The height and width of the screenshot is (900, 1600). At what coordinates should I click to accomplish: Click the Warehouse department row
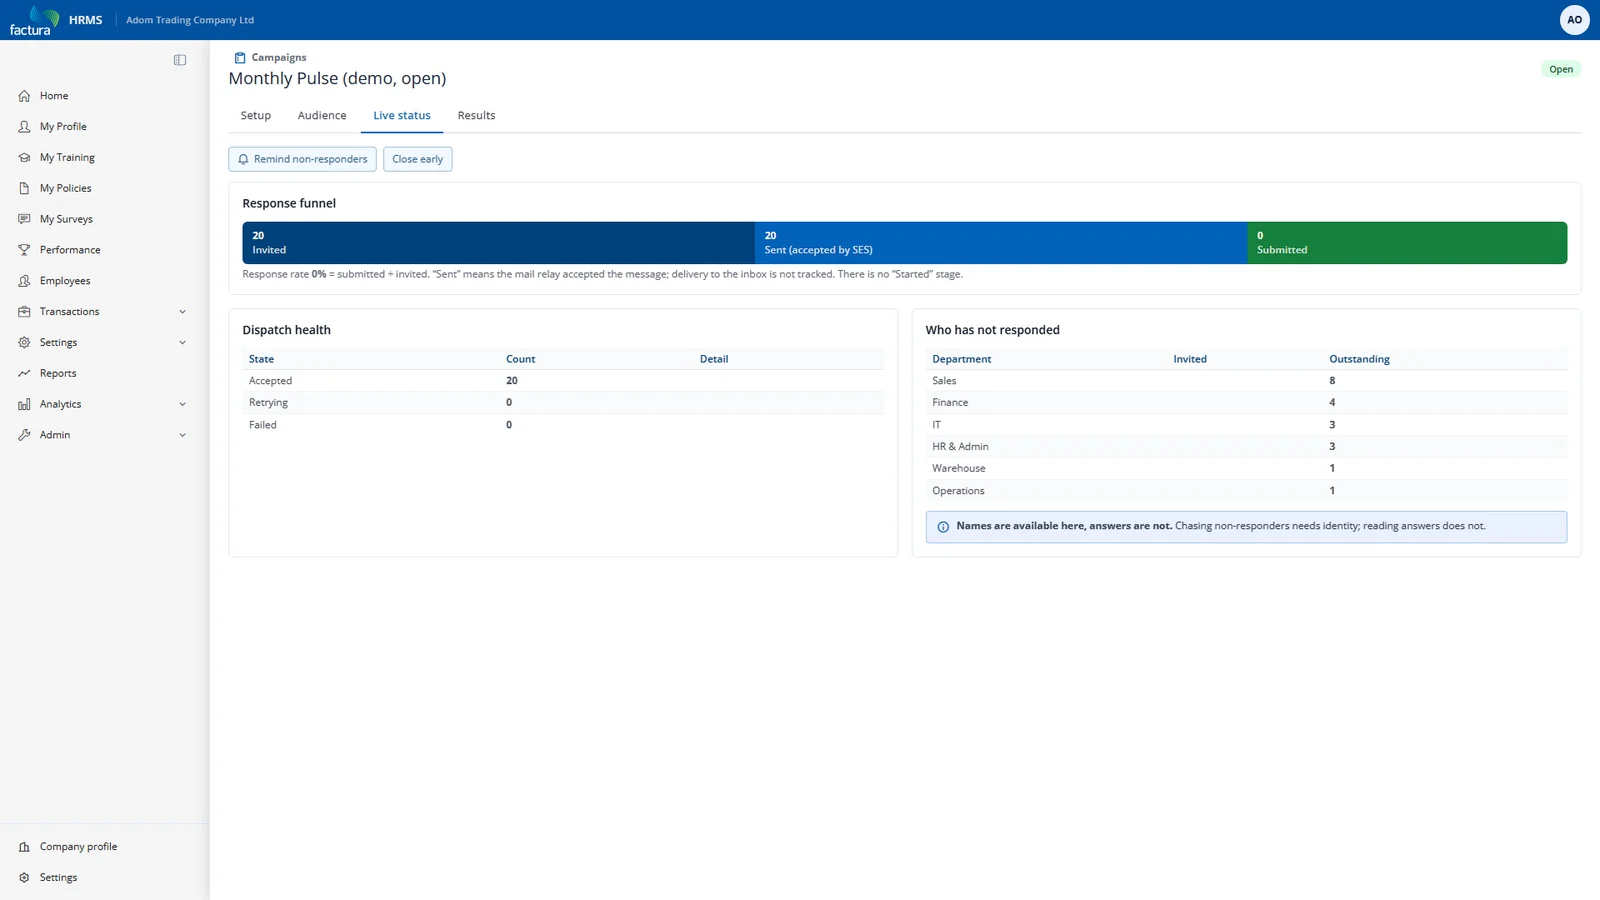point(1246,469)
